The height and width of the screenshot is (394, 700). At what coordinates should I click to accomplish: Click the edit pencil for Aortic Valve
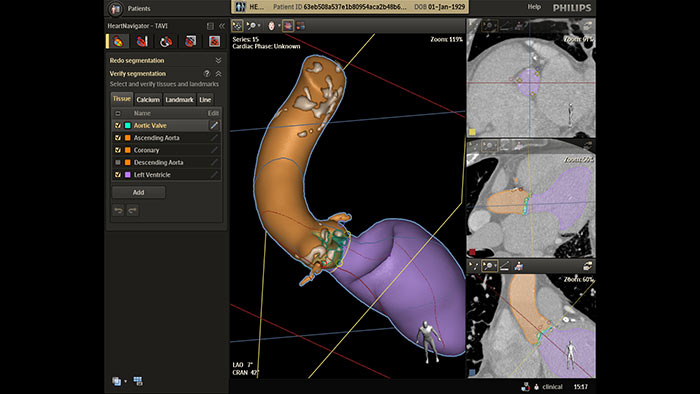[214, 125]
